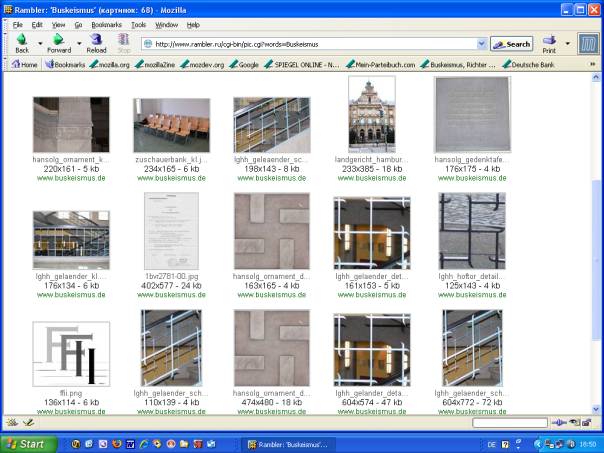Open the hansolg_gedenktafe plaque thumbnail

pos(472,114)
